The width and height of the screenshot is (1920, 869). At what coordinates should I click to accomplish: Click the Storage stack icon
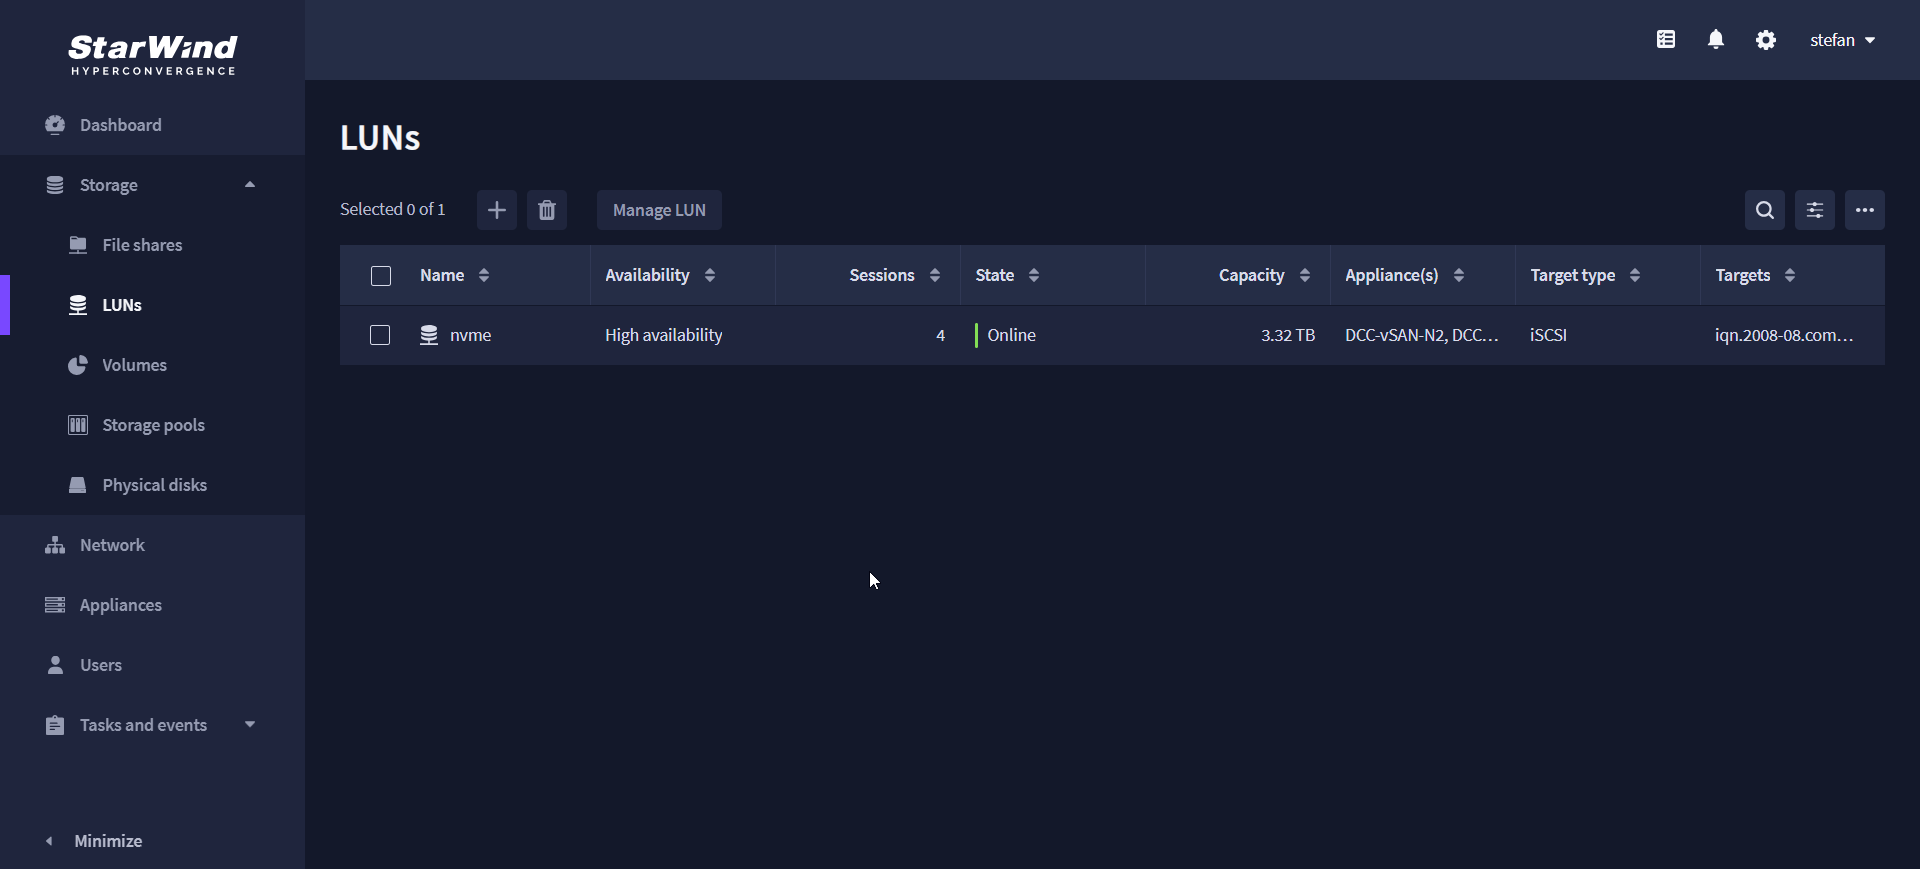[x=55, y=185]
